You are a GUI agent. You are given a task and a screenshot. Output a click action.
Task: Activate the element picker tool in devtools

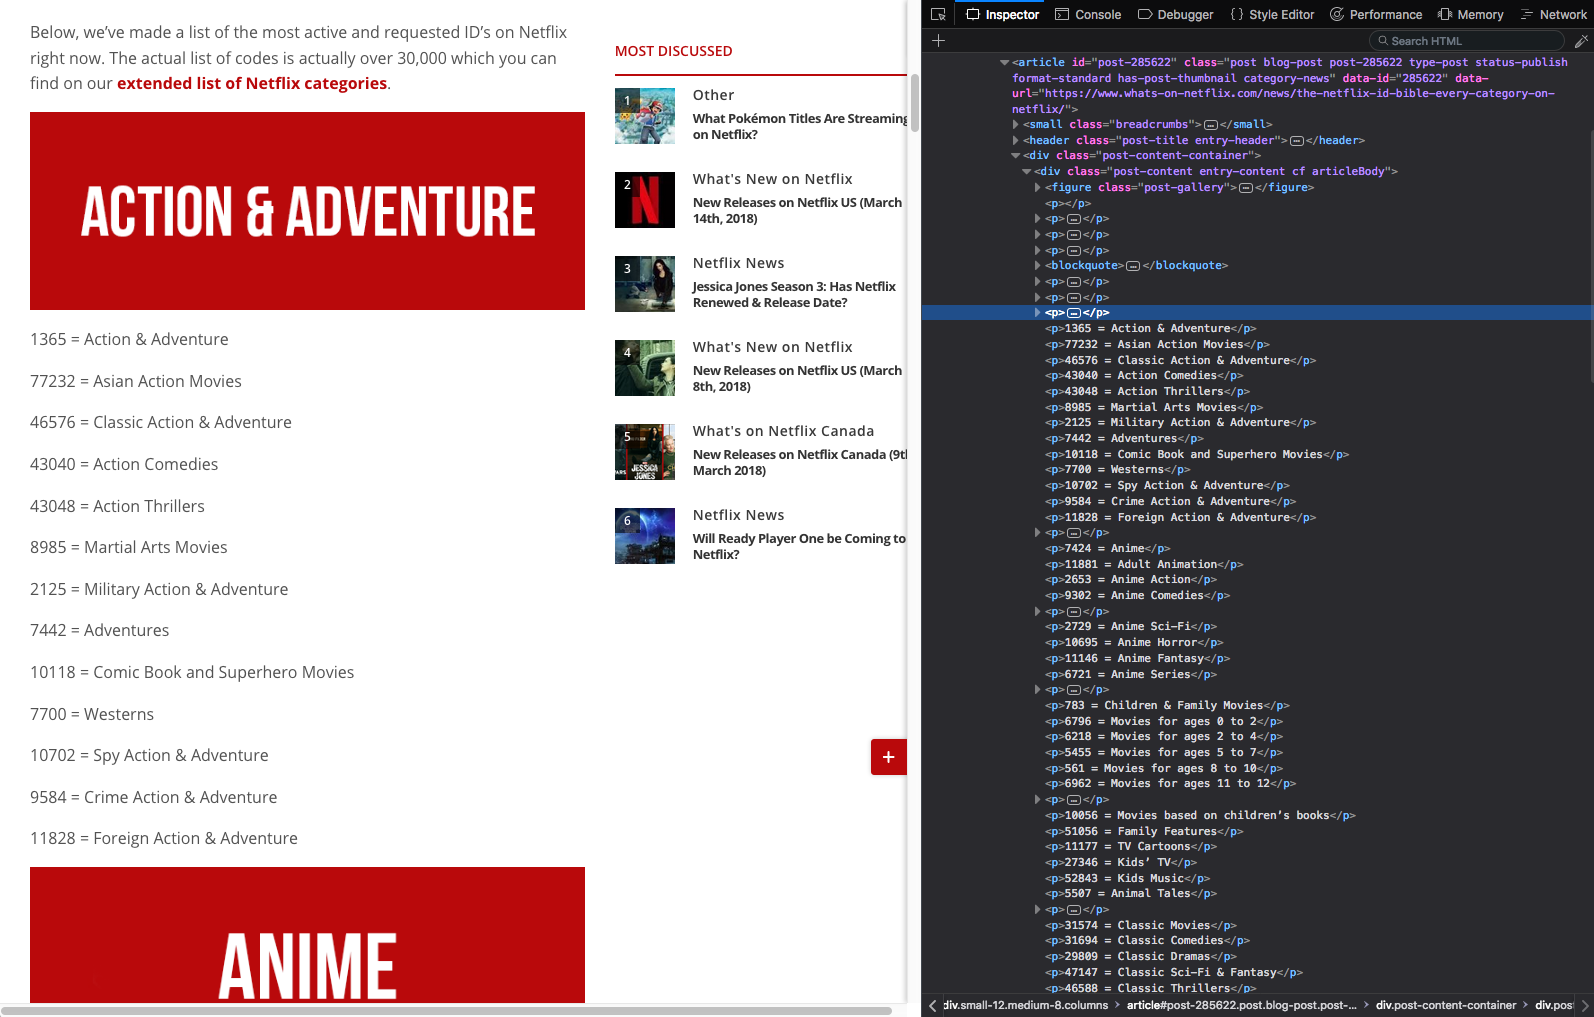click(x=938, y=14)
